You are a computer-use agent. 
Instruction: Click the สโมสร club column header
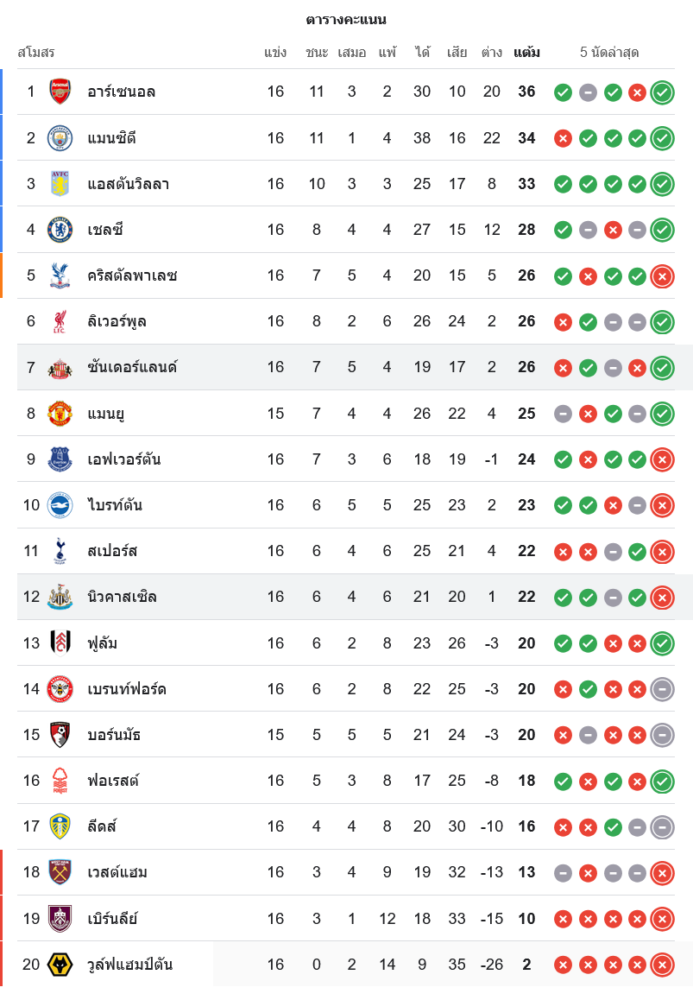[36, 52]
